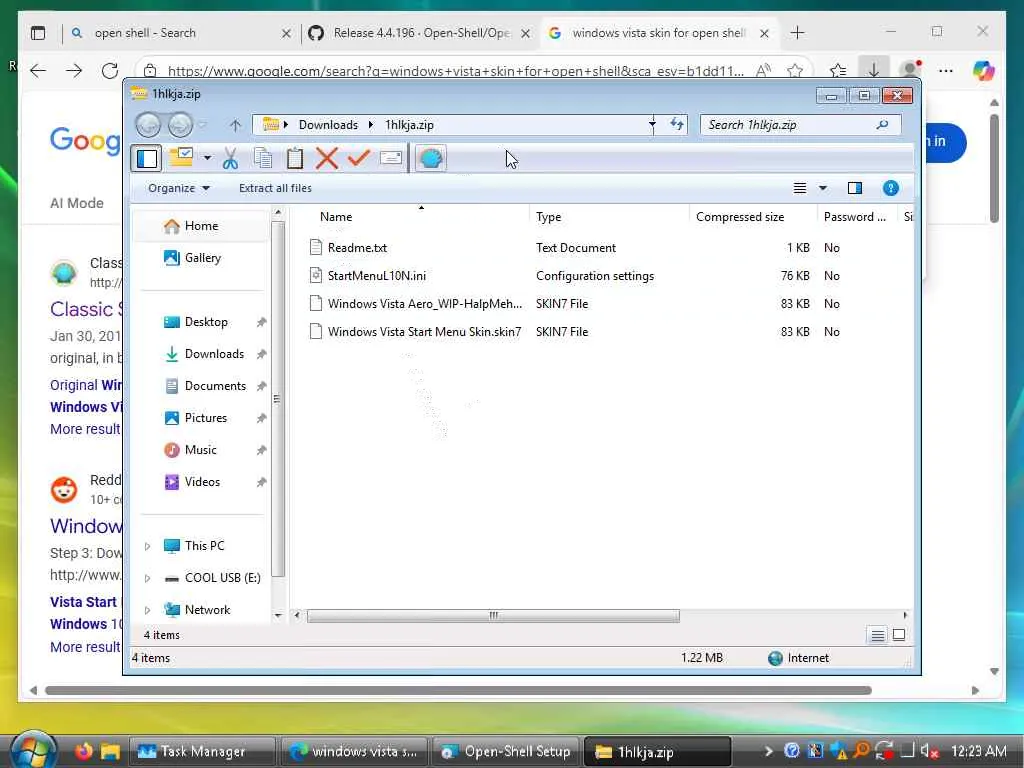This screenshot has height=768, width=1024.
Task: Click the Copy toolbar icon
Action: click(x=263, y=158)
